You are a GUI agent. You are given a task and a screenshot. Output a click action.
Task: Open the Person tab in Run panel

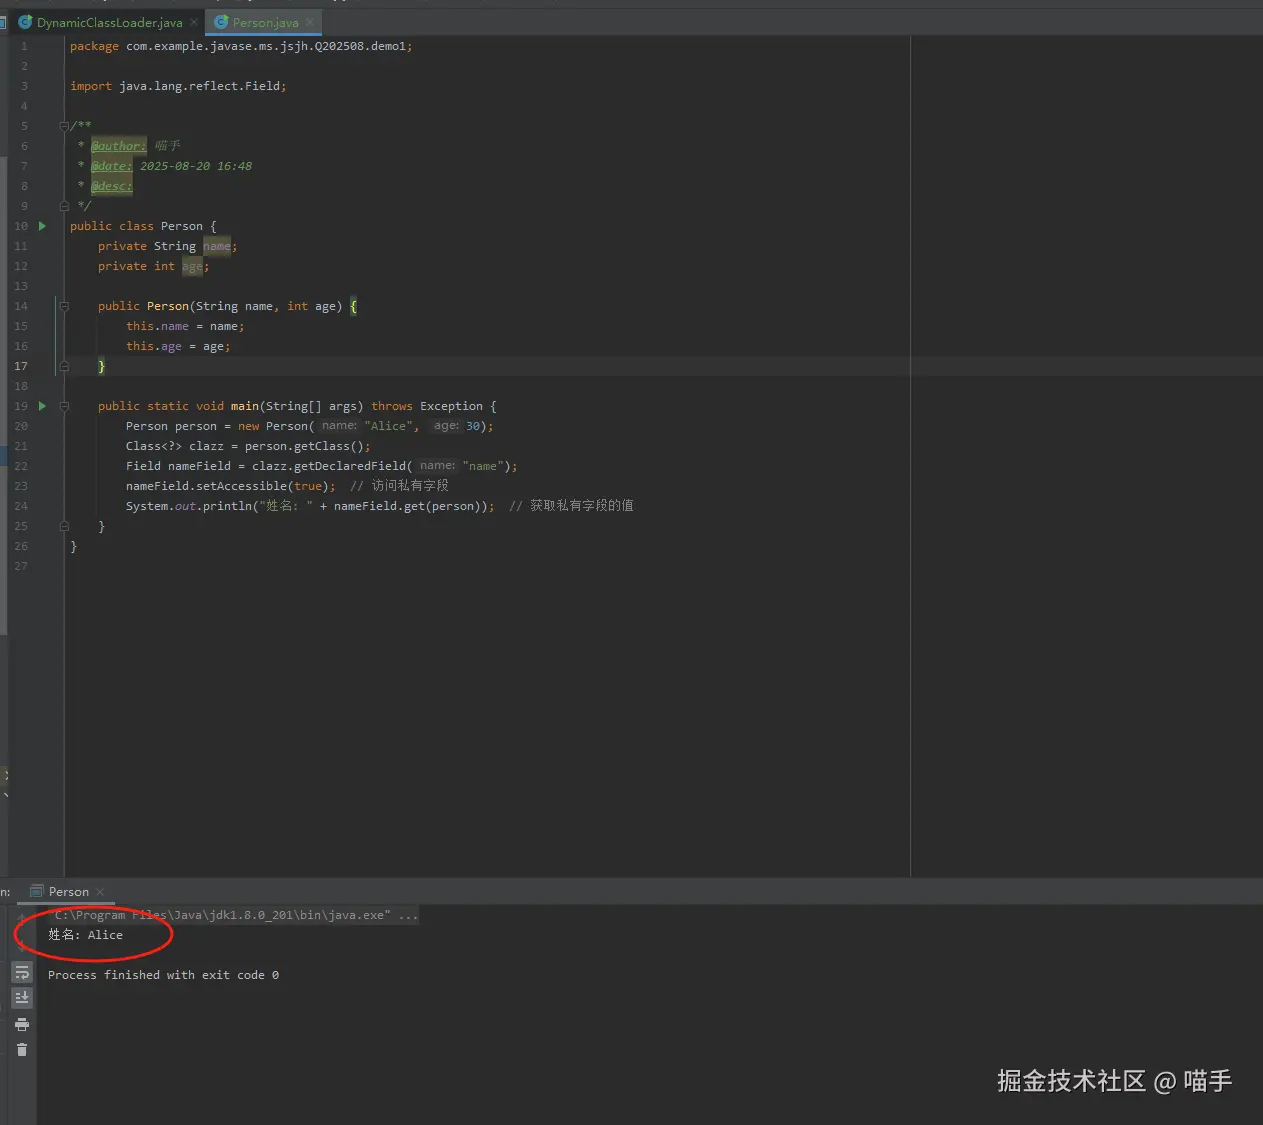click(x=68, y=892)
